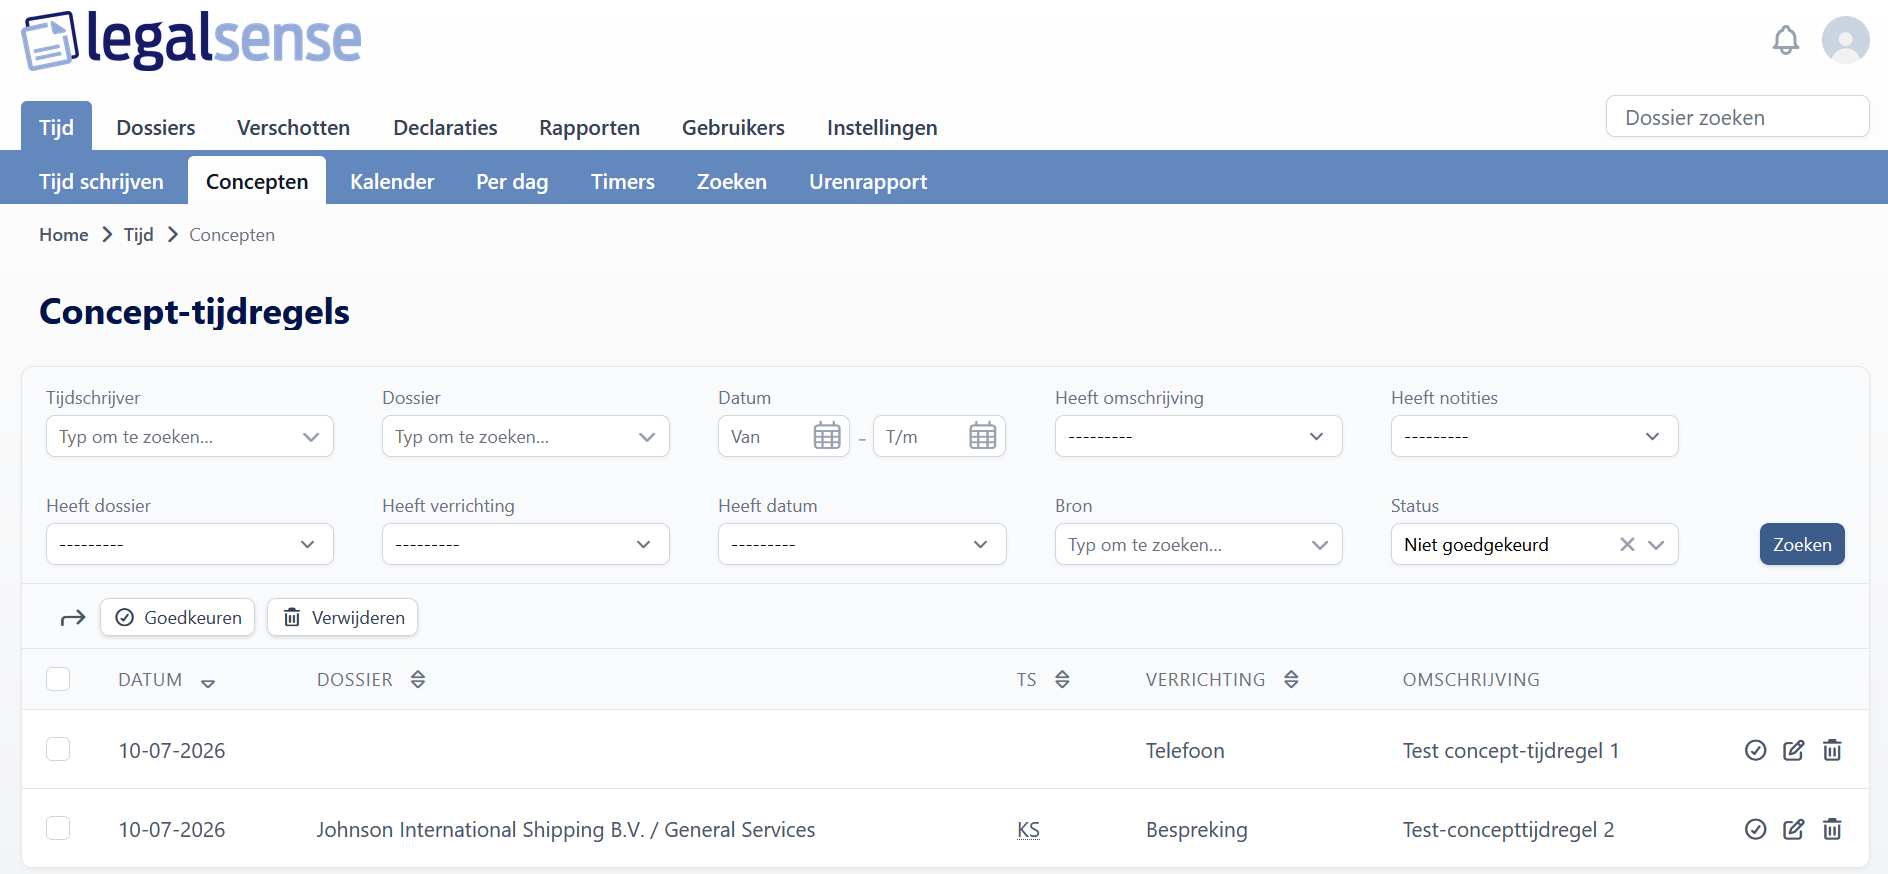Open the Tijdschrijver dropdown
This screenshot has width=1888, height=874.
pos(190,436)
